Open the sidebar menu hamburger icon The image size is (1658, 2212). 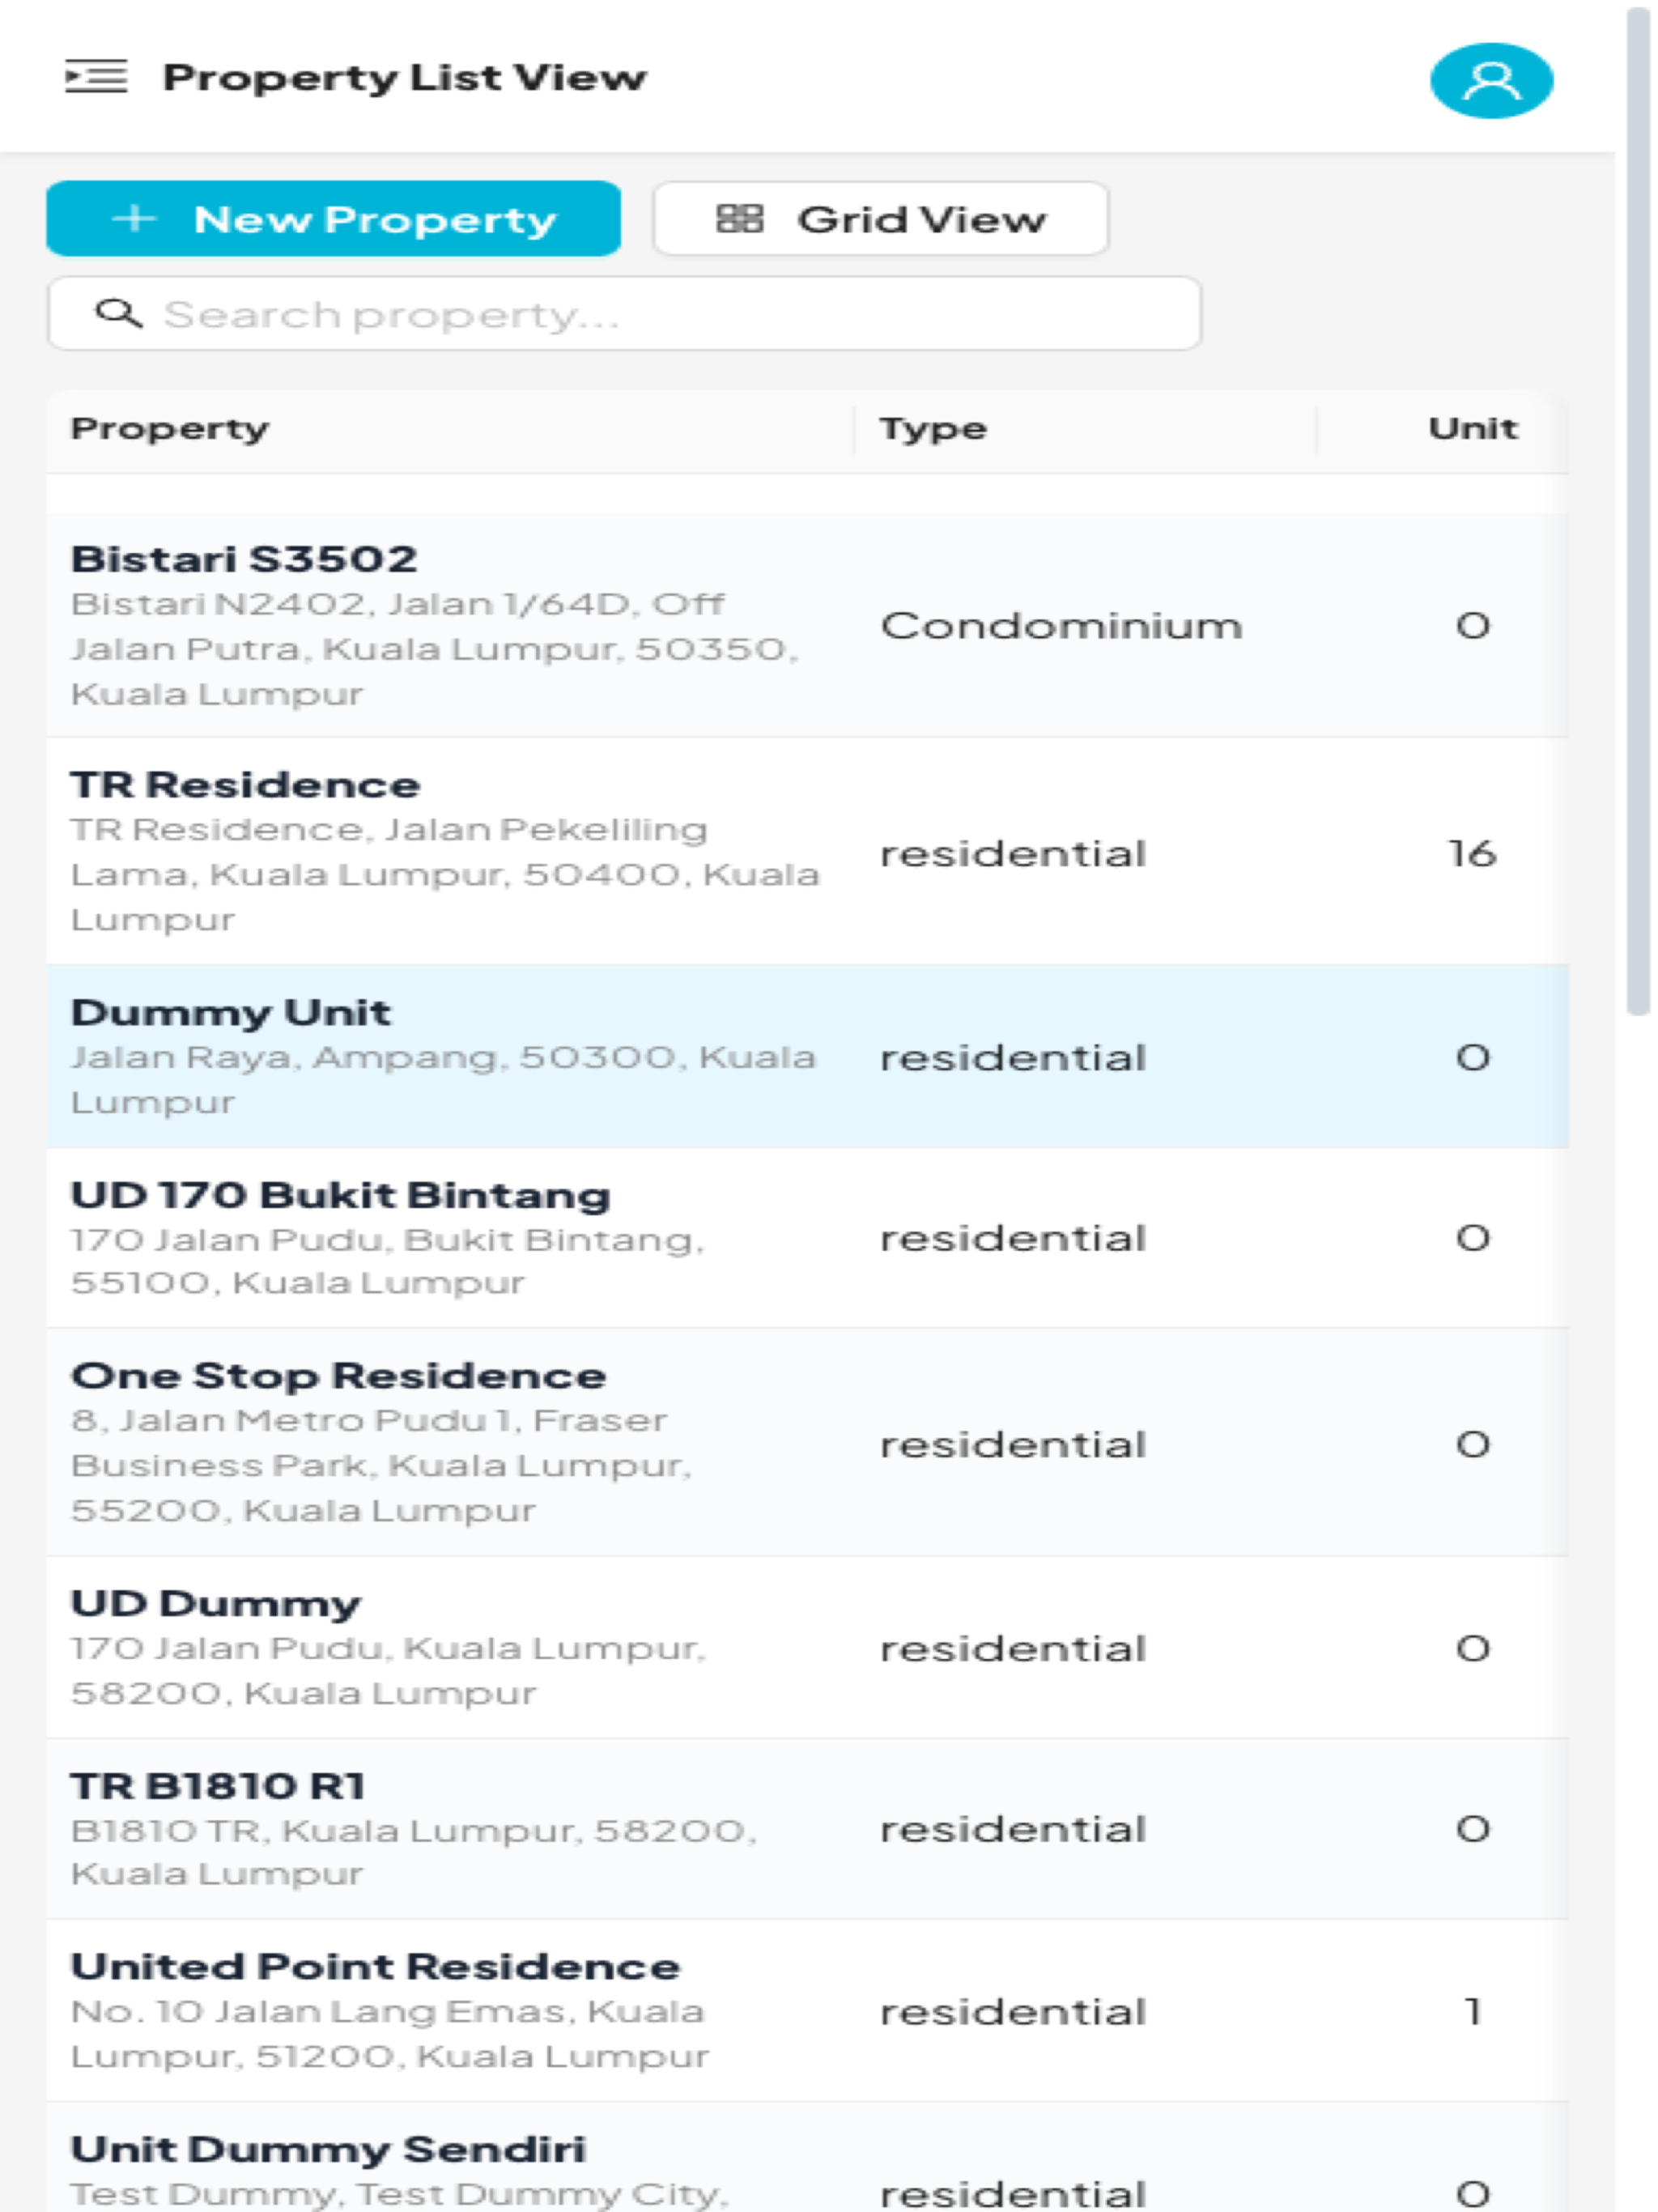tap(96, 77)
